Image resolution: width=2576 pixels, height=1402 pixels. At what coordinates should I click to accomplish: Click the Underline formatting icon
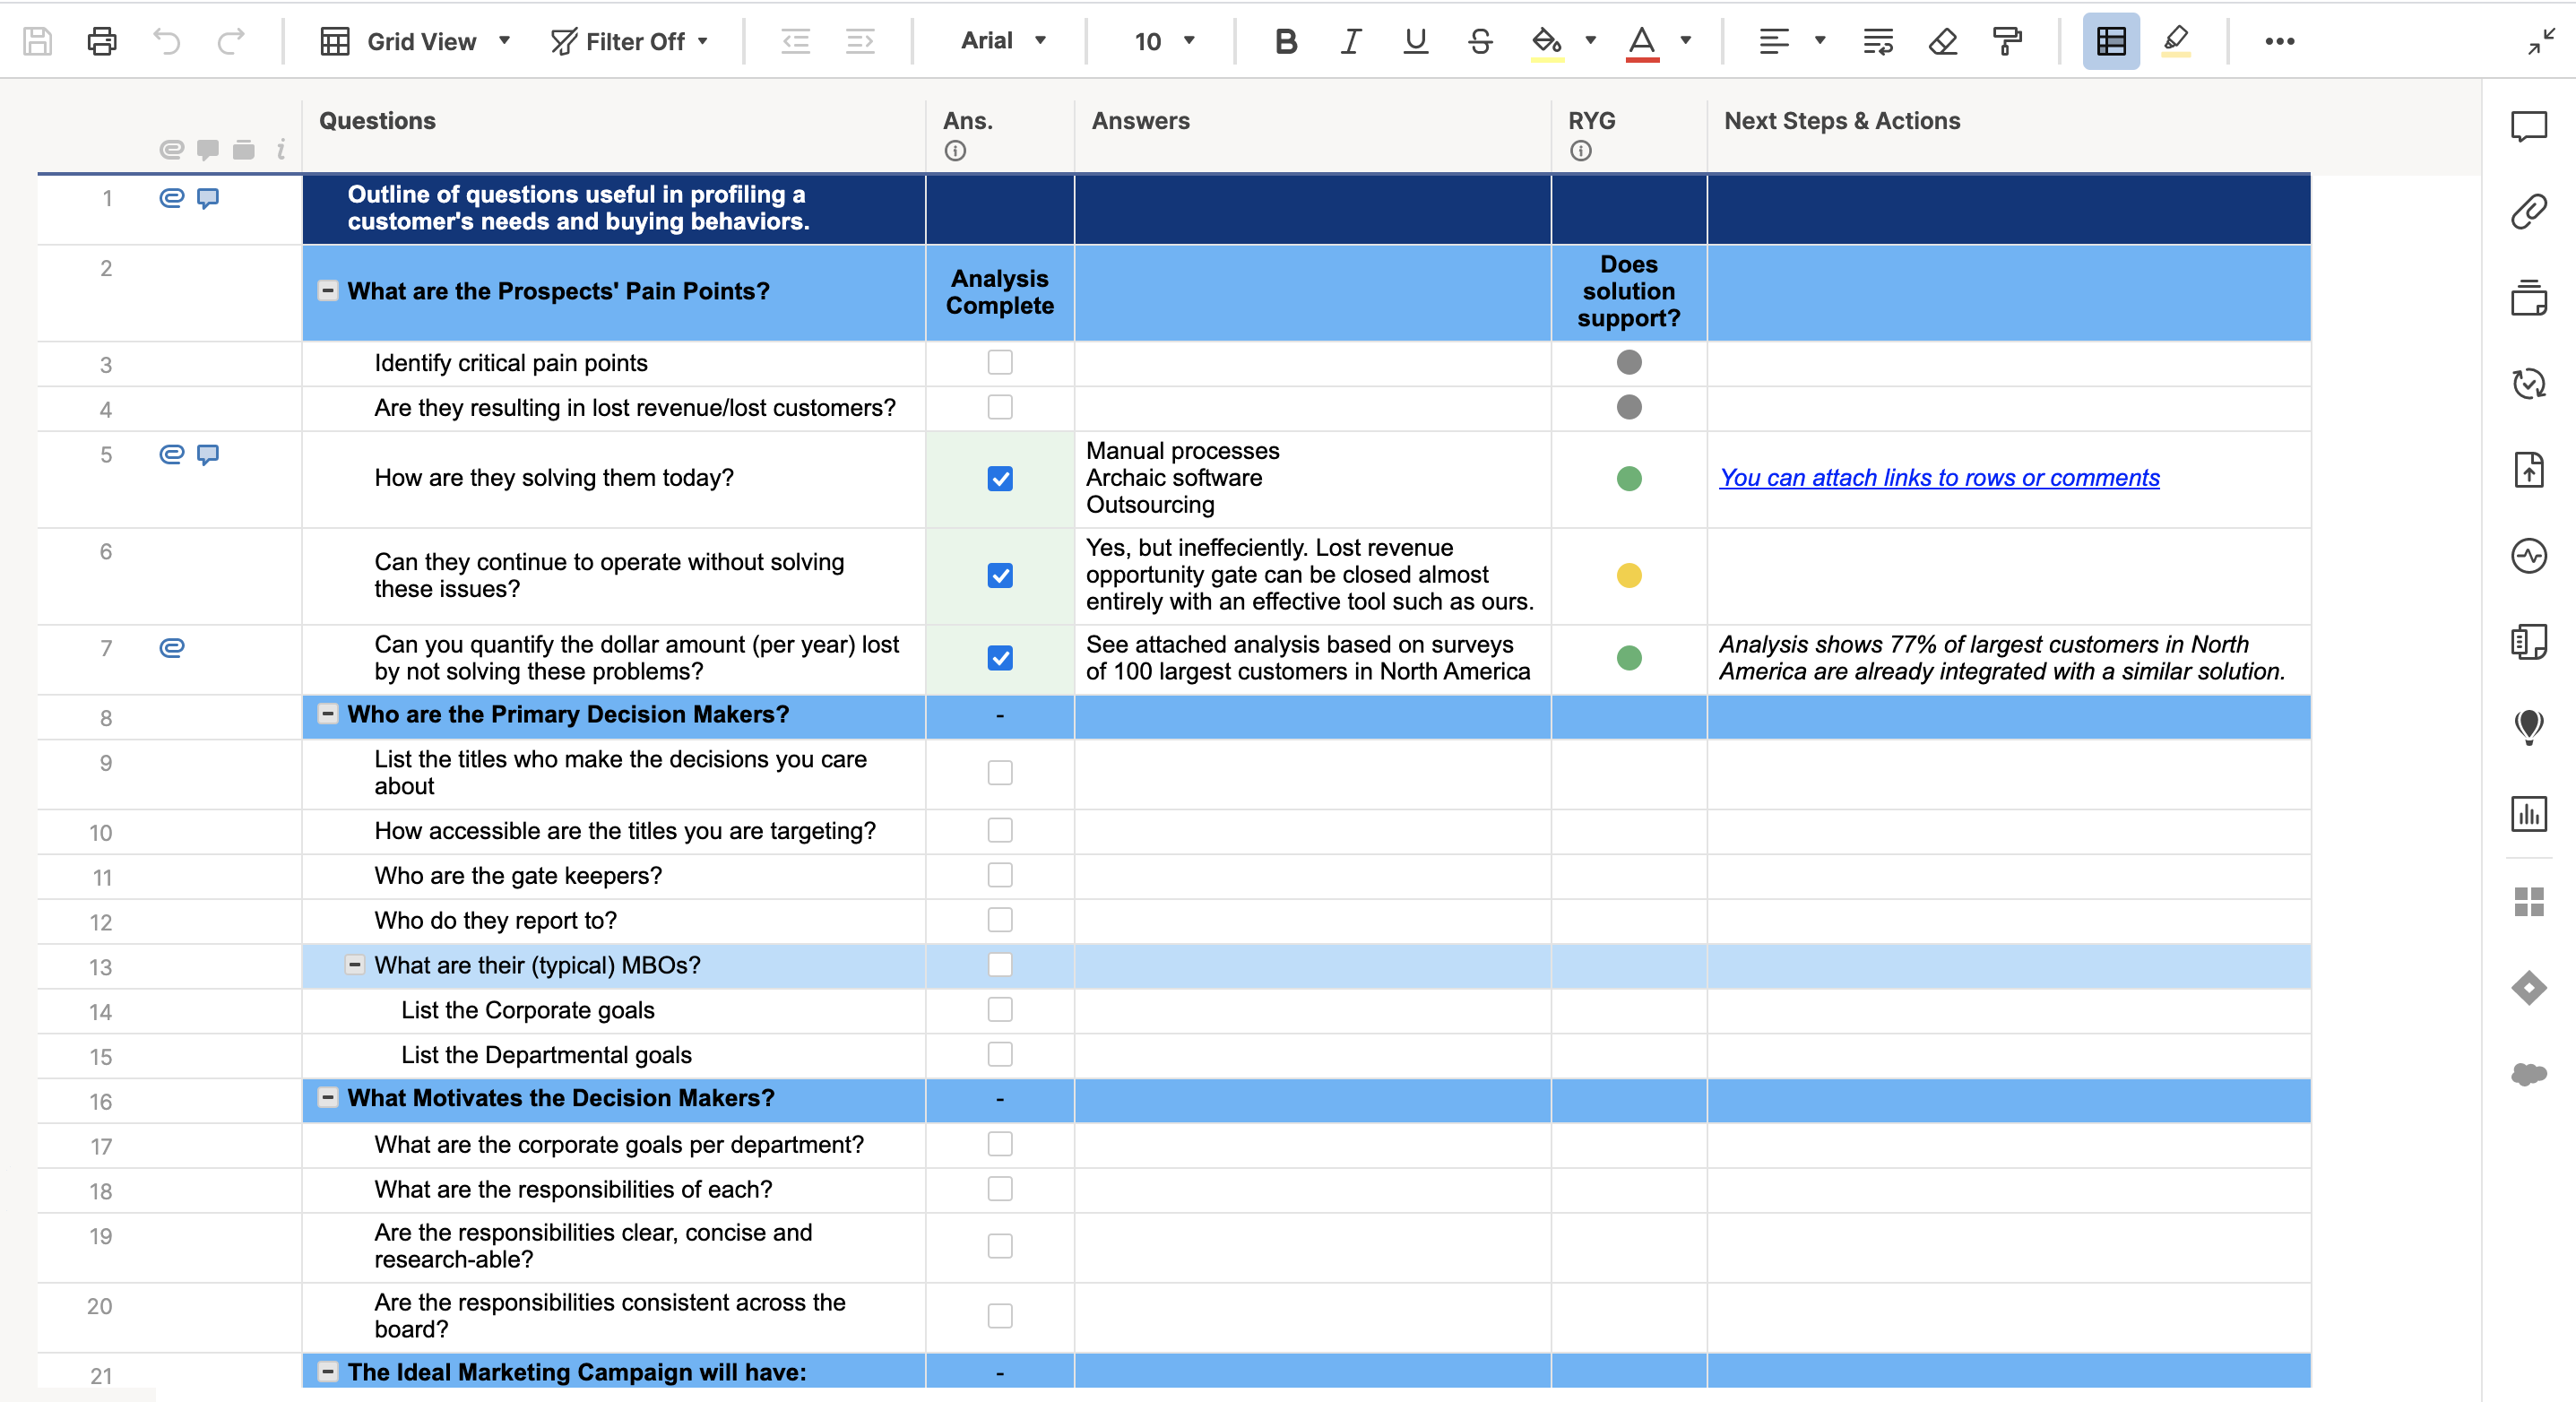tap(1414, 38)
